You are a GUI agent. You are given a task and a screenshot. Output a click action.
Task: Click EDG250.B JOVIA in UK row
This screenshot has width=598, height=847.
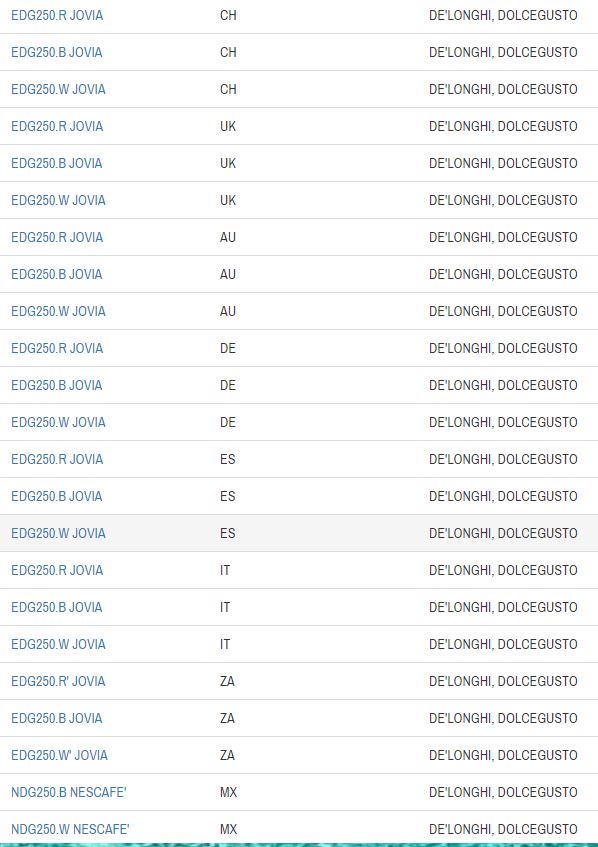coord(56,163)
